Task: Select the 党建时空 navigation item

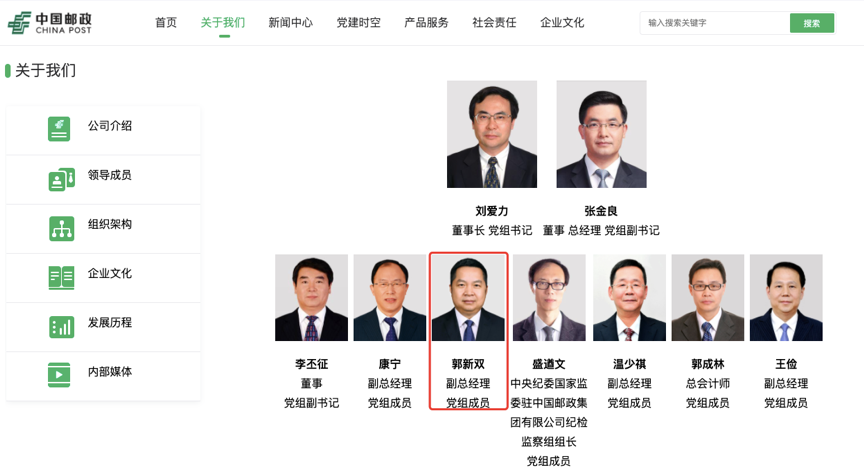Action: click(359, 23)
